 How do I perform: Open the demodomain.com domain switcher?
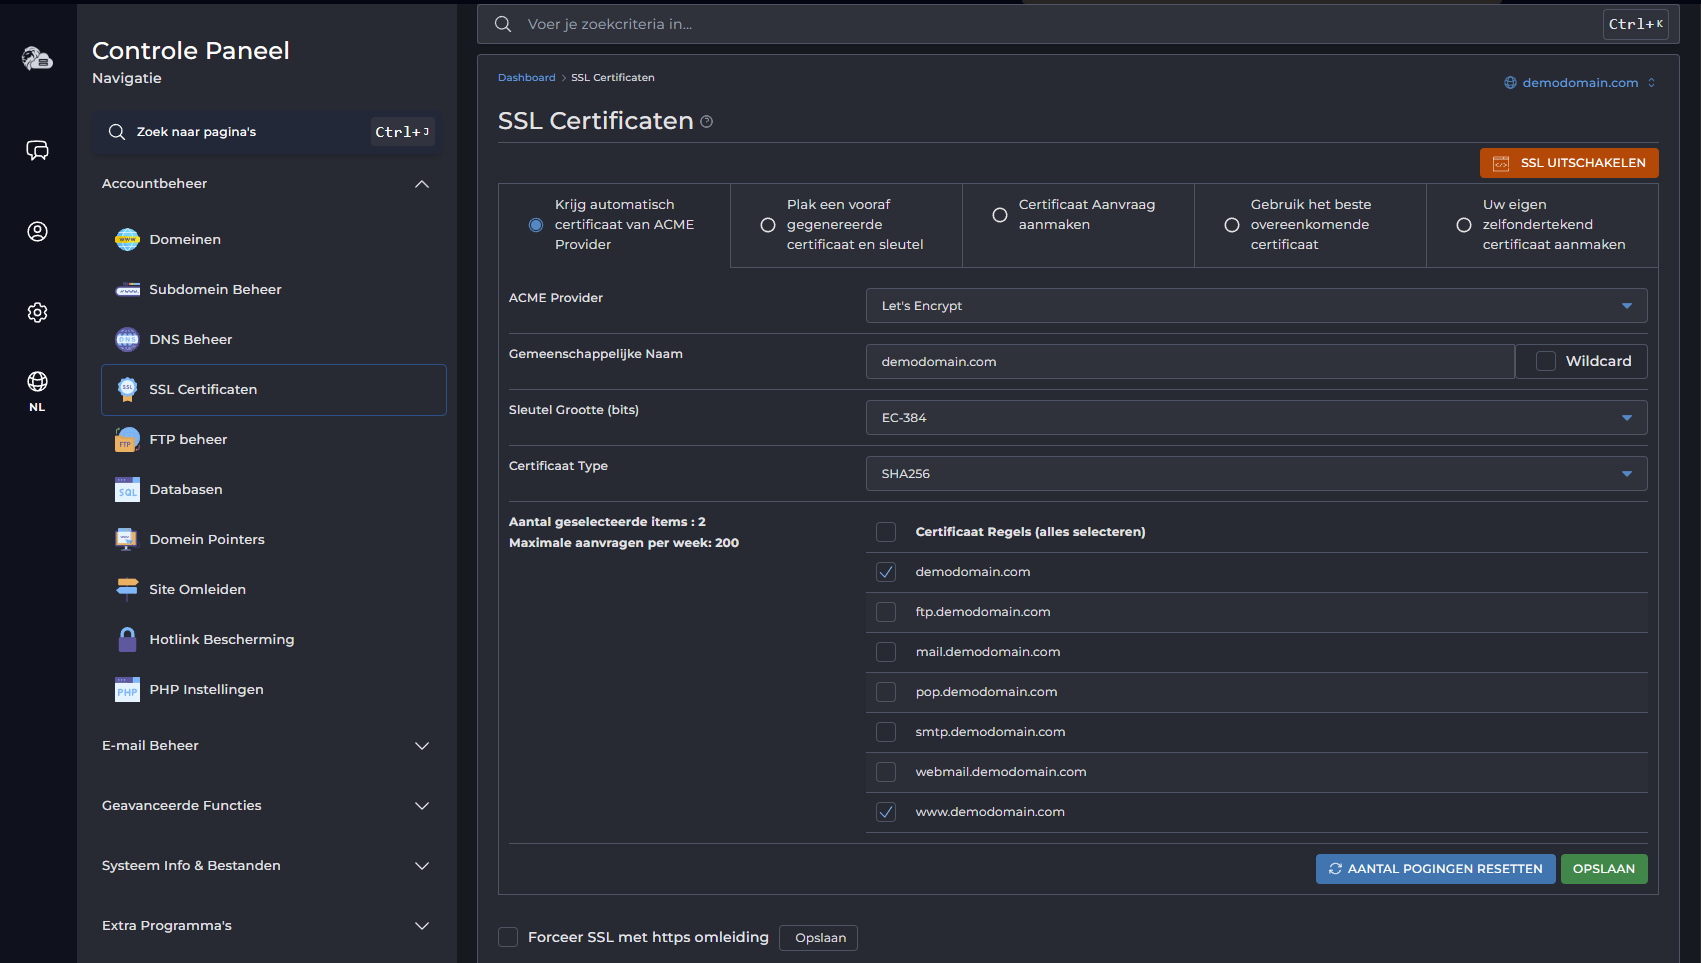(x=1580, y=83)
